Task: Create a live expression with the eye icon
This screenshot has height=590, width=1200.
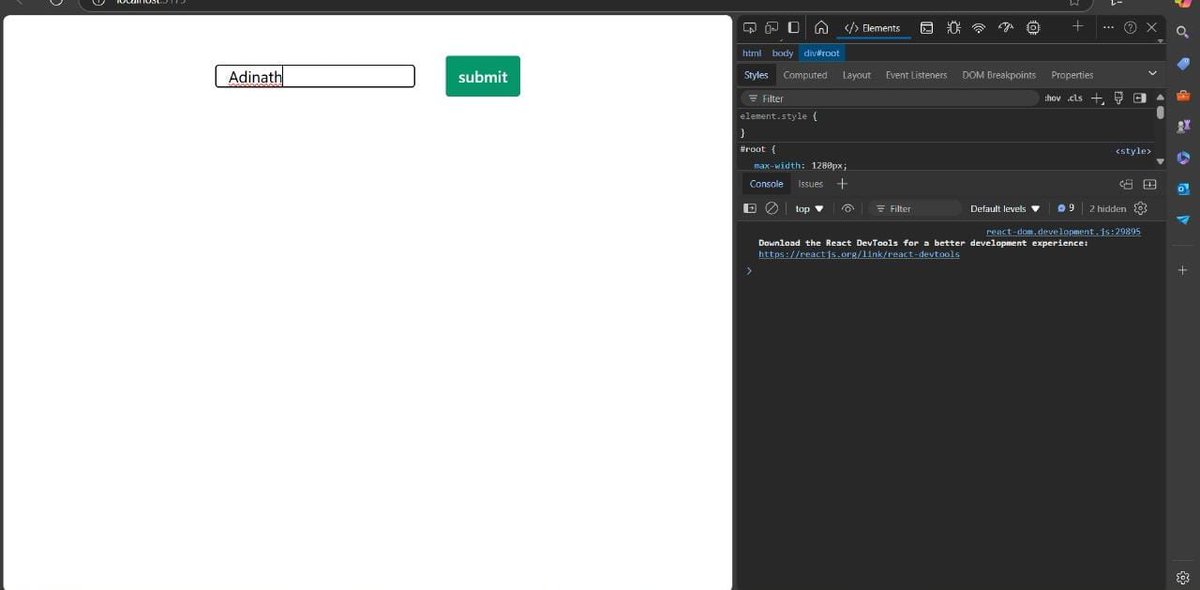Action: click(x=848, y=208)
